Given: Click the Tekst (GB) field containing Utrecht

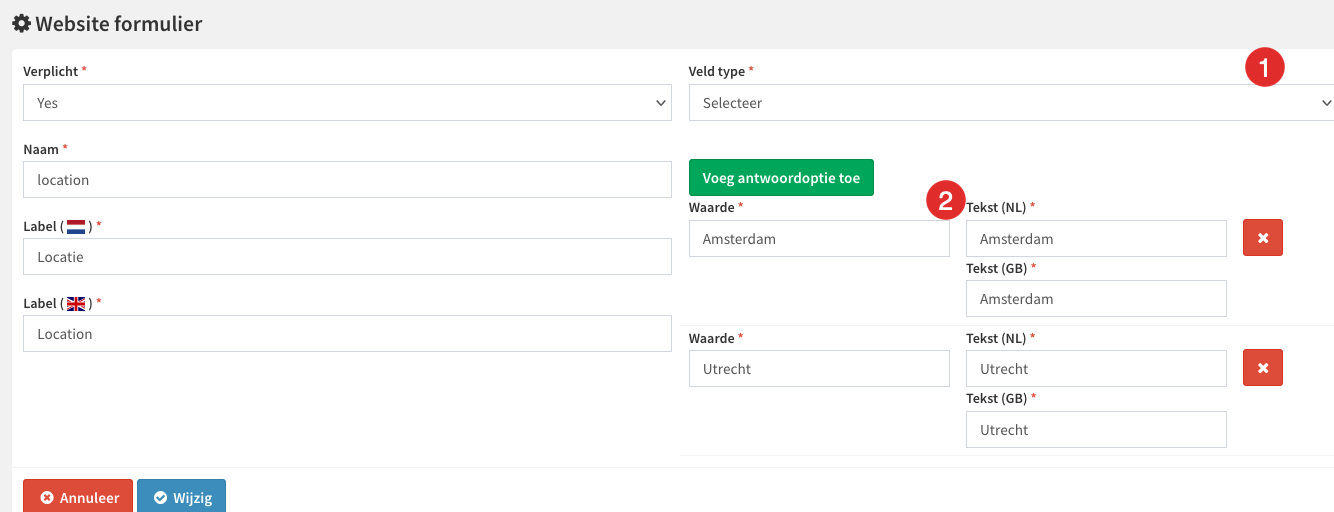Looking at the screenshot, I should tap(1096, 430).
